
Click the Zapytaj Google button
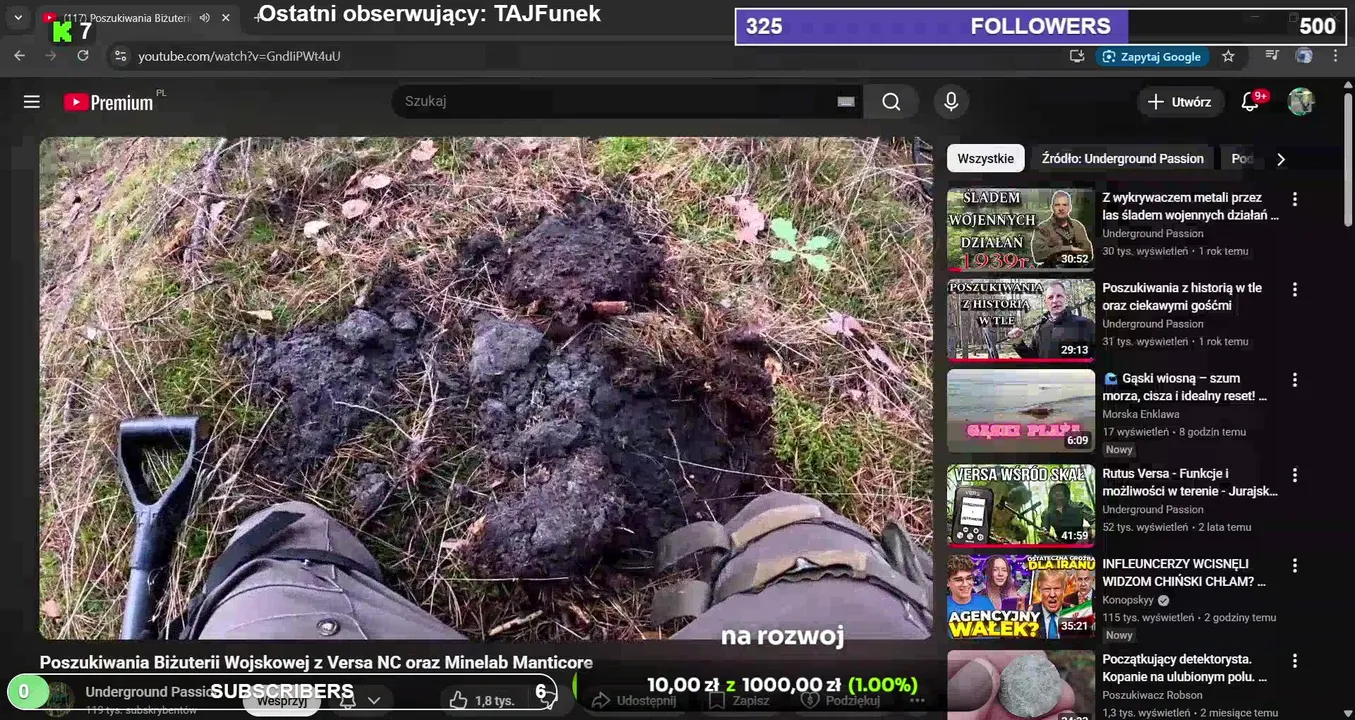coord(1152,56)
